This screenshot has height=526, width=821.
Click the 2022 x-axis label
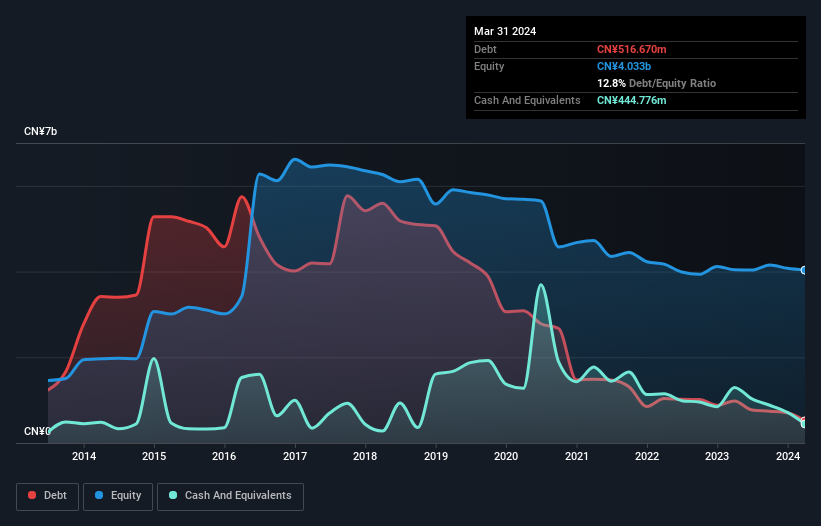(647, 456)
